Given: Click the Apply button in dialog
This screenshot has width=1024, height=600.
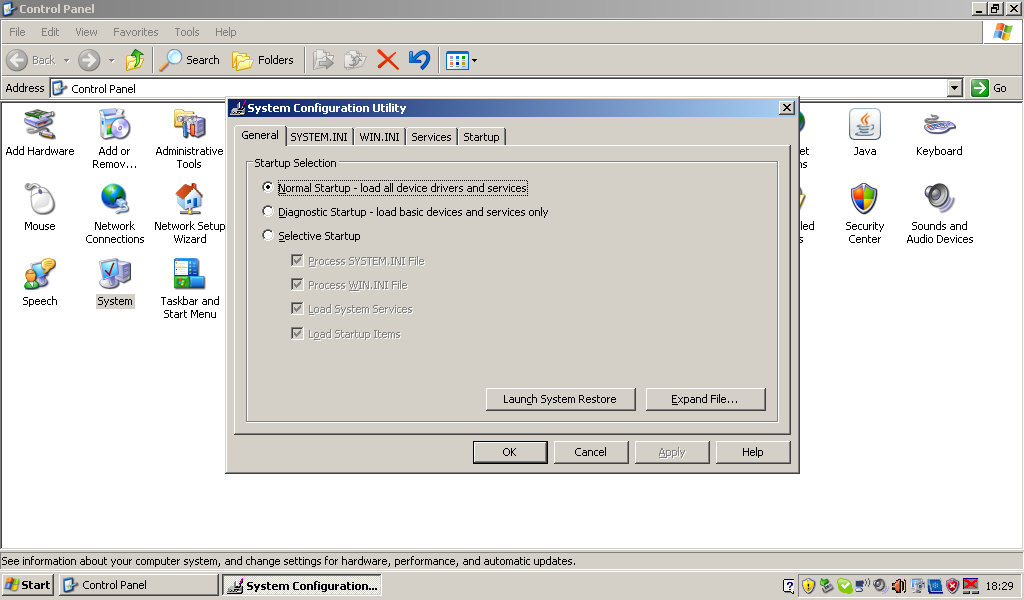Looking at the screenshot, I should pyautogui.click(x=671, y=452).
